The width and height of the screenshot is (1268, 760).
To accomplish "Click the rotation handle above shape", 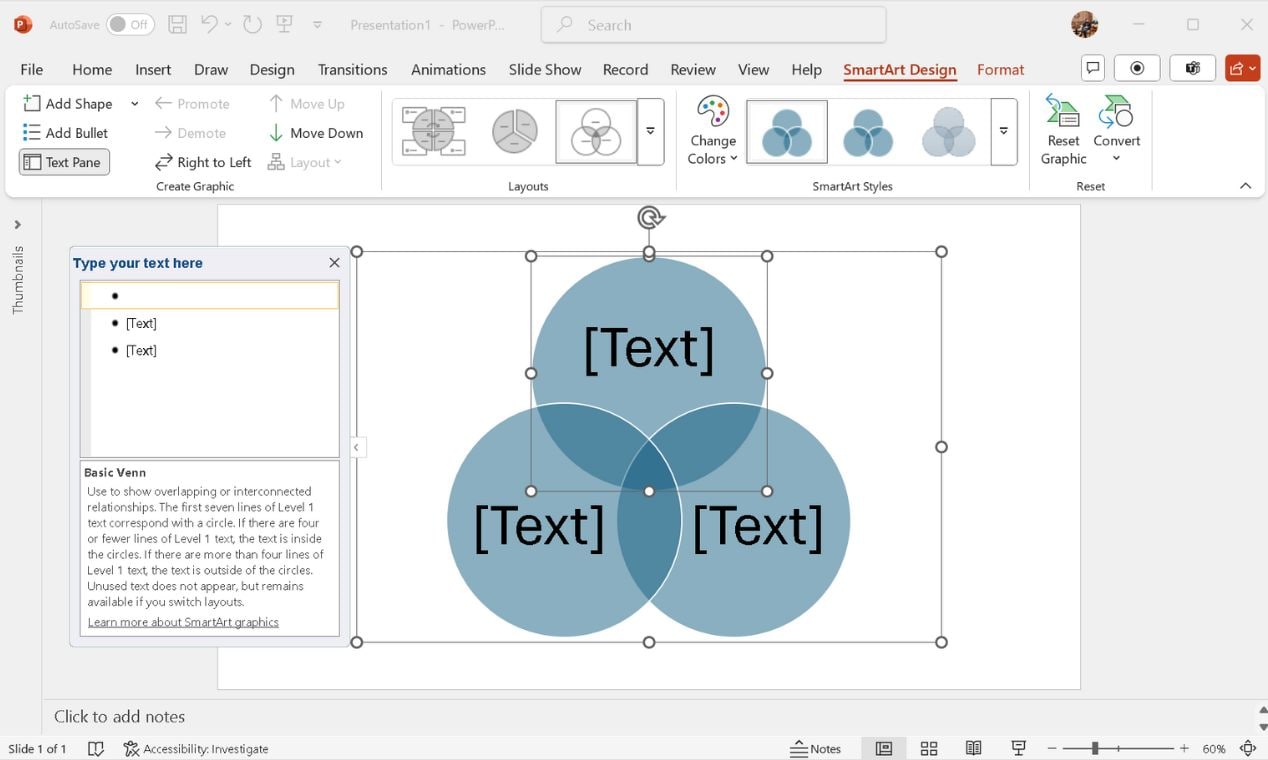I will coord(650,217).
